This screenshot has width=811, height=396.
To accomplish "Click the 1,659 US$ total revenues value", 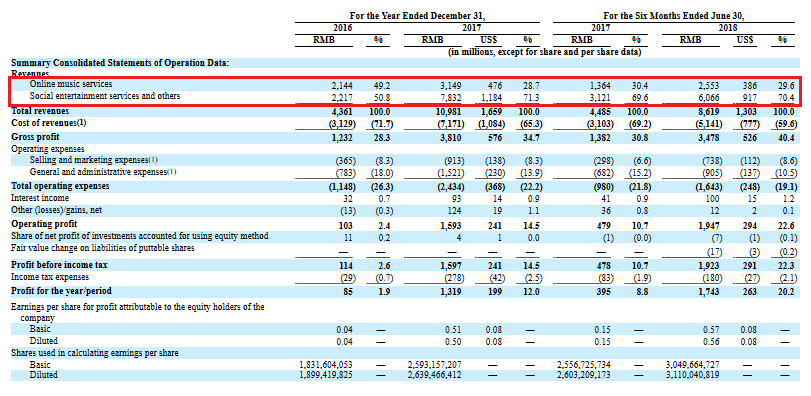I will [491, 111].
